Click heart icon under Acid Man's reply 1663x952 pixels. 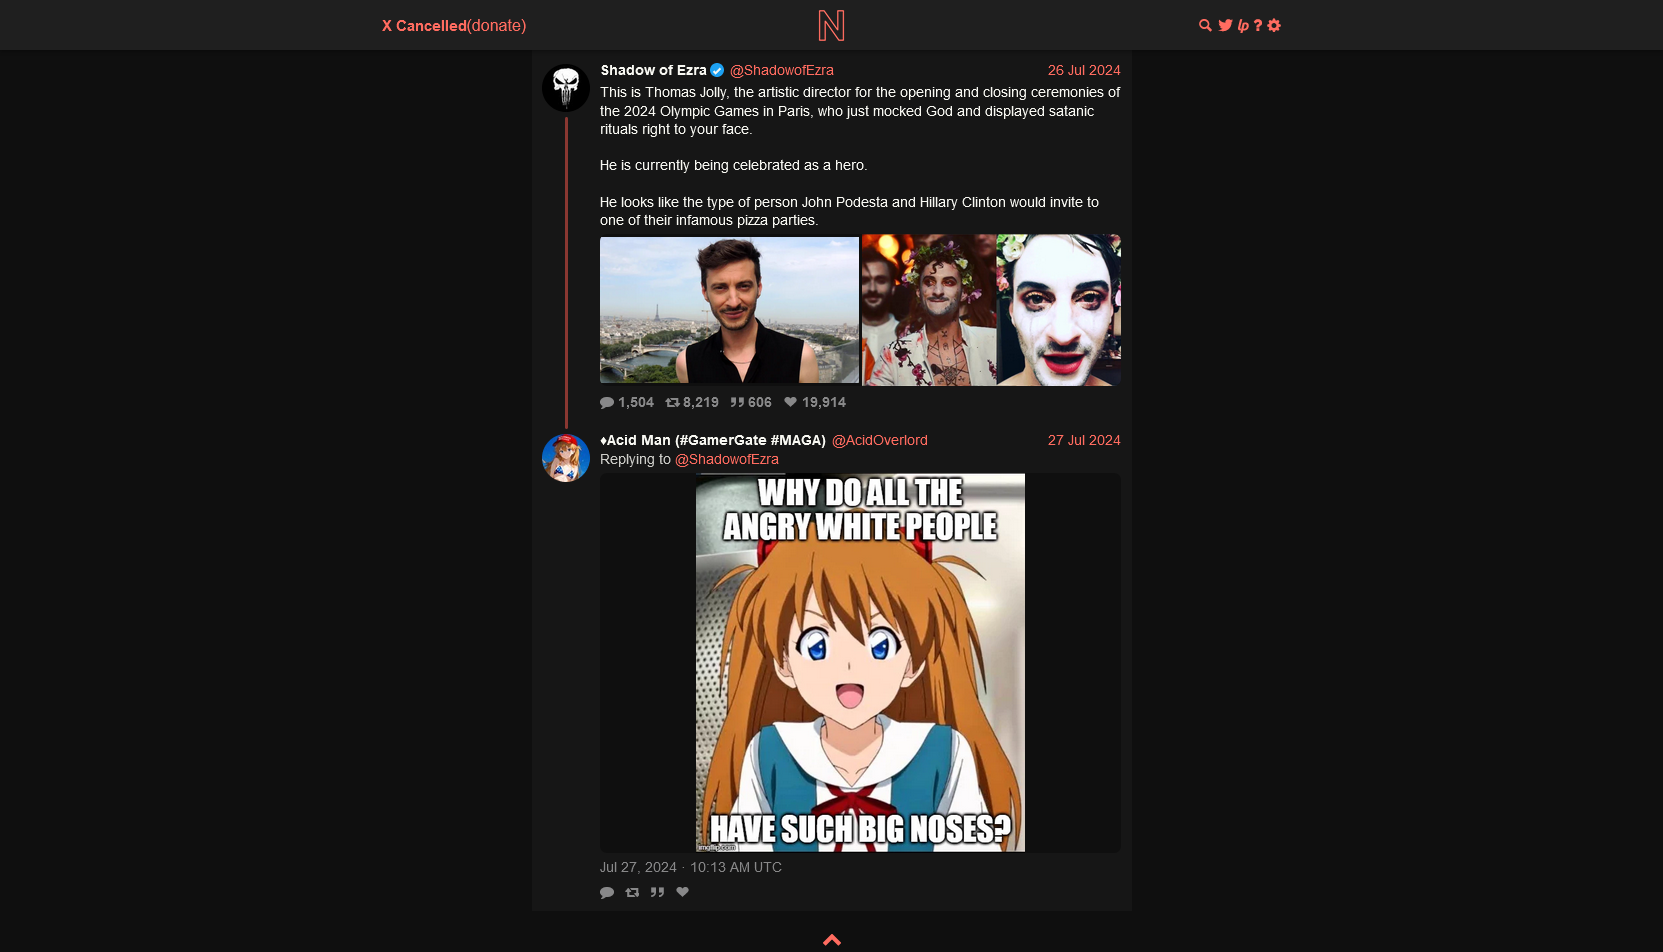click(682, 892)
